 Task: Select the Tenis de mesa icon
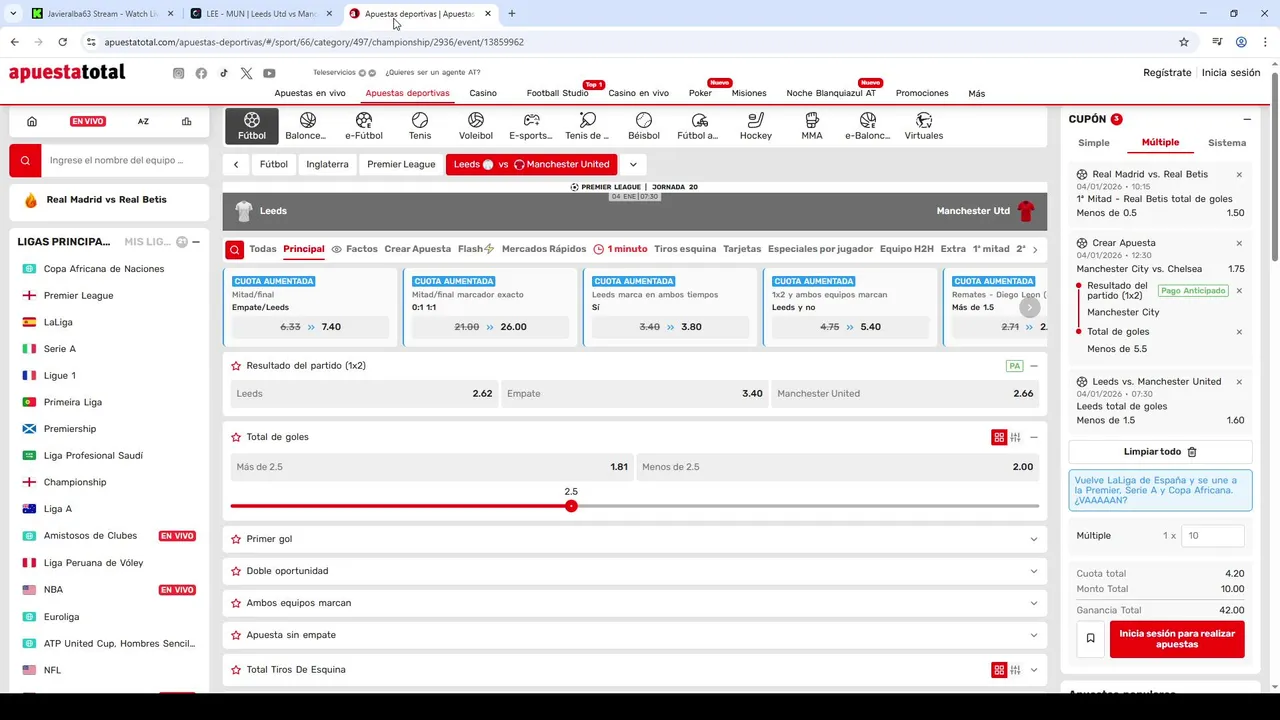587,126
